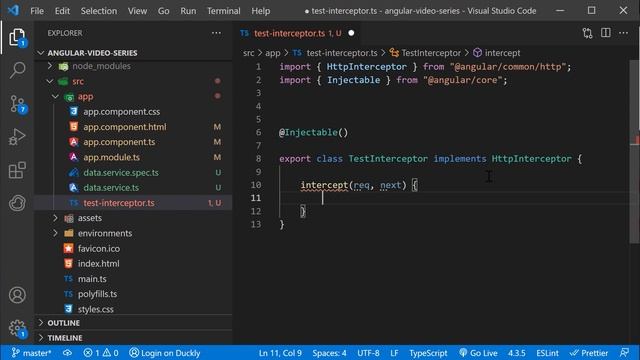This screenshot has width=640, height=360.
Task: Open Explorer views and more actions menu
Action: (x=216, y=33)
